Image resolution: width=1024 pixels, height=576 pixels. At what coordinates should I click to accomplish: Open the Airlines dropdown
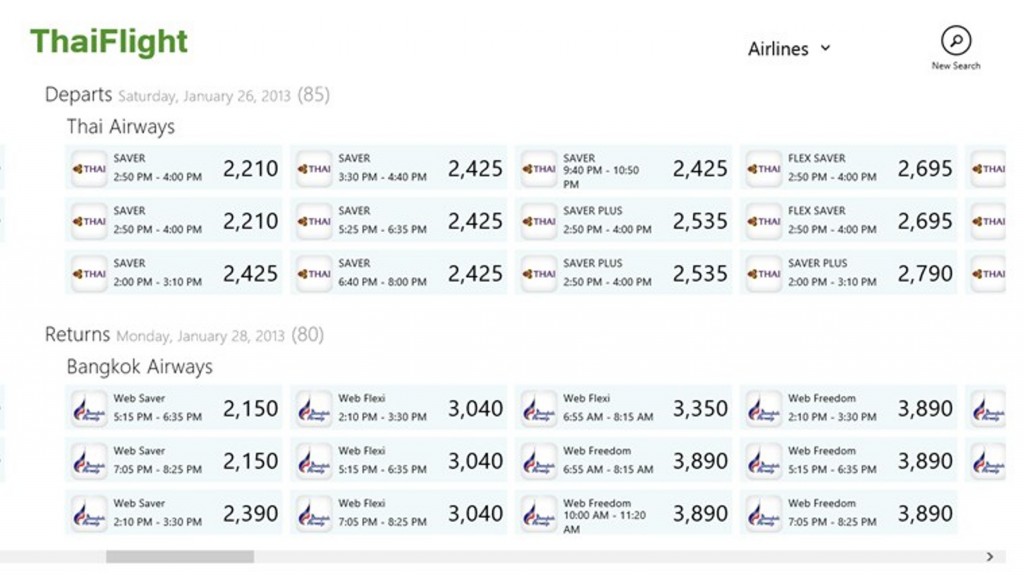(789, 49)
